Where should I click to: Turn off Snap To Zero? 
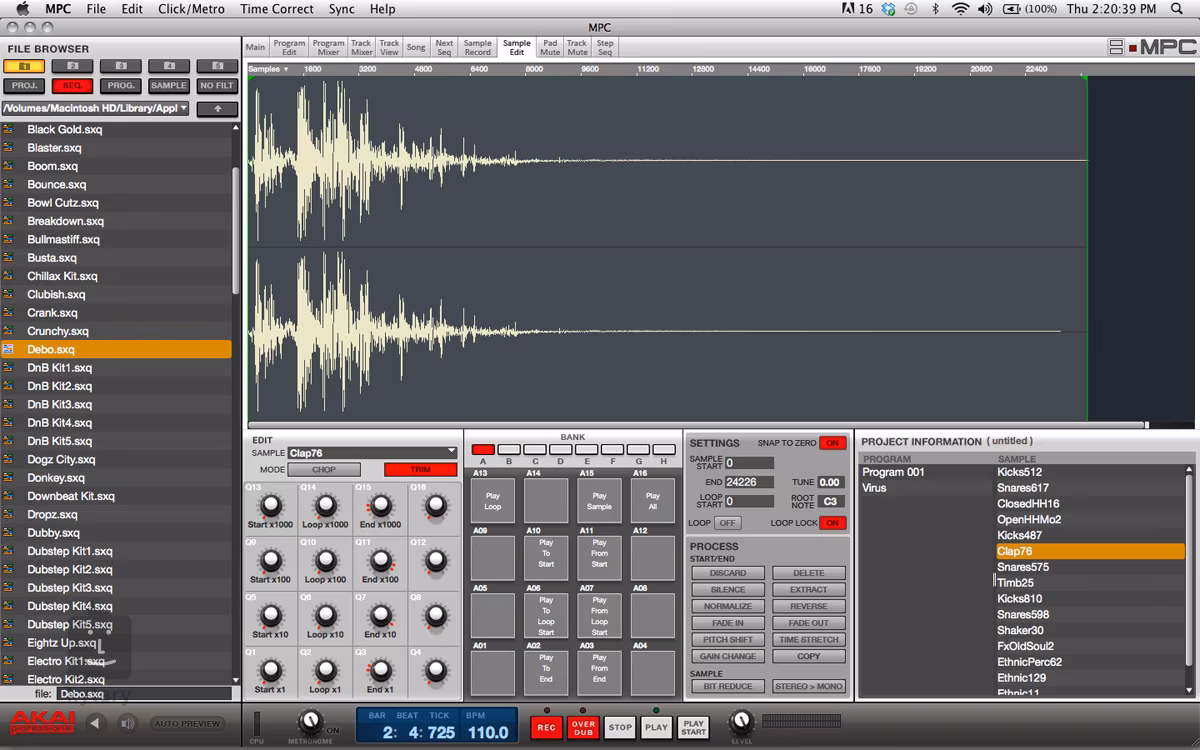pos(831,443)
